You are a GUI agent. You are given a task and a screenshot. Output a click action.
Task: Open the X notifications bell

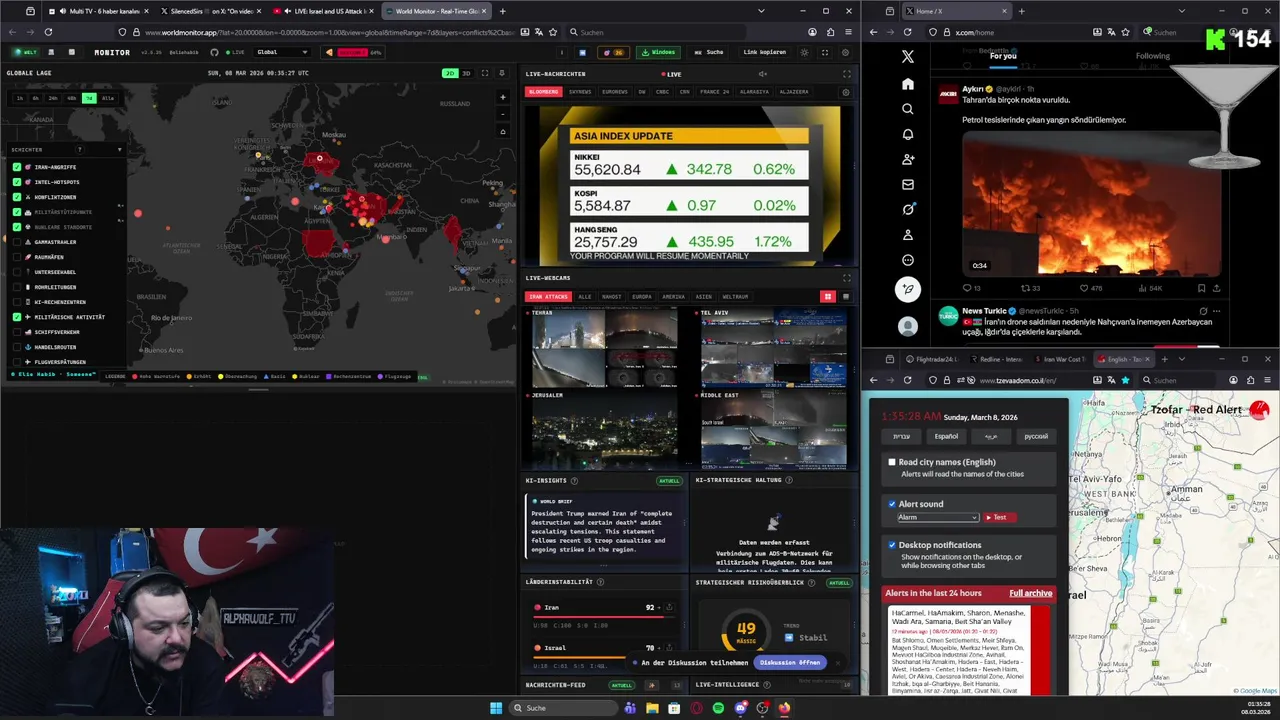point(907,134)
